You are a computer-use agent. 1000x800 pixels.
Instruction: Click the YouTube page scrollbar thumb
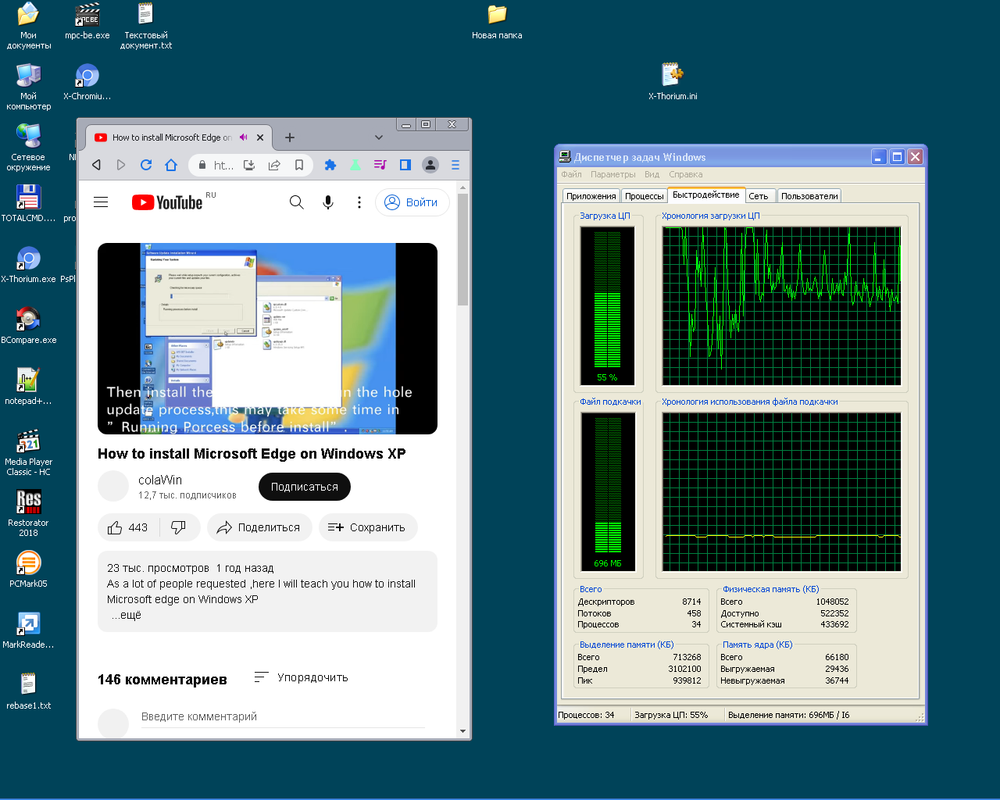coord(463,249)
